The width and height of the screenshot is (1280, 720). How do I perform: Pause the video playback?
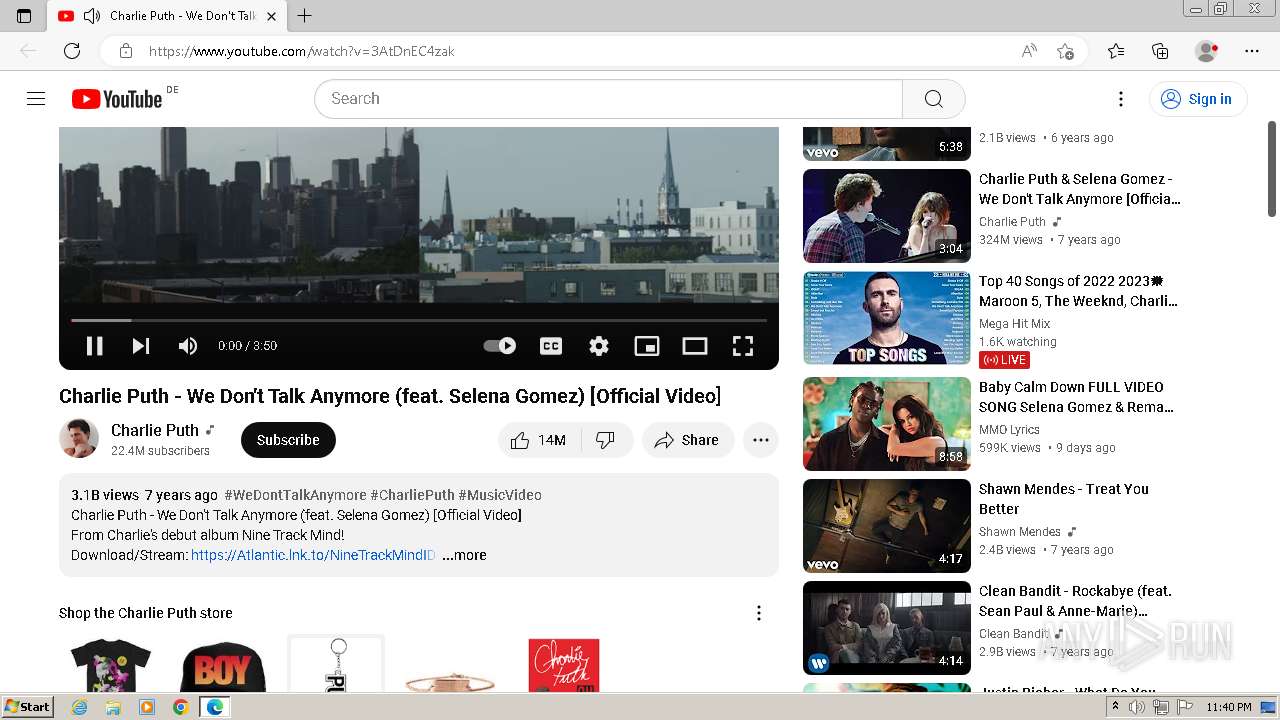[x=95, y=346]
